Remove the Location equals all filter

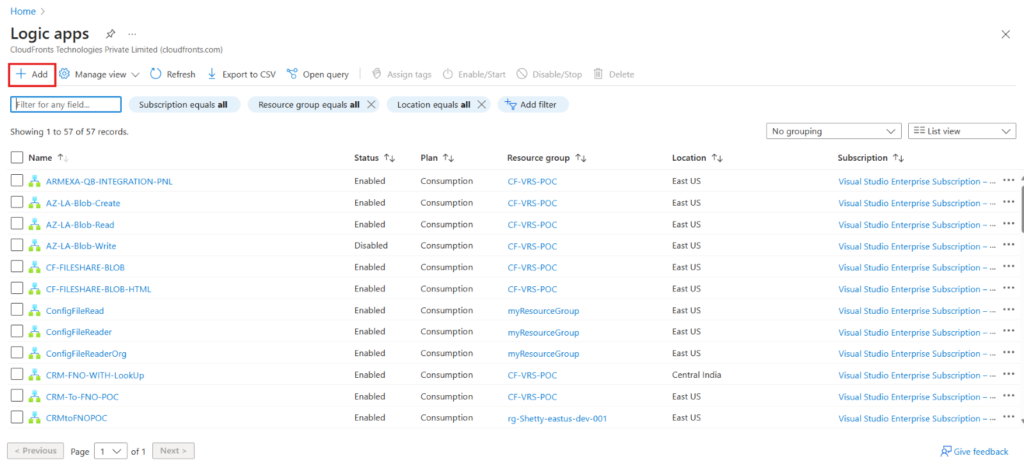click(481, 104)
